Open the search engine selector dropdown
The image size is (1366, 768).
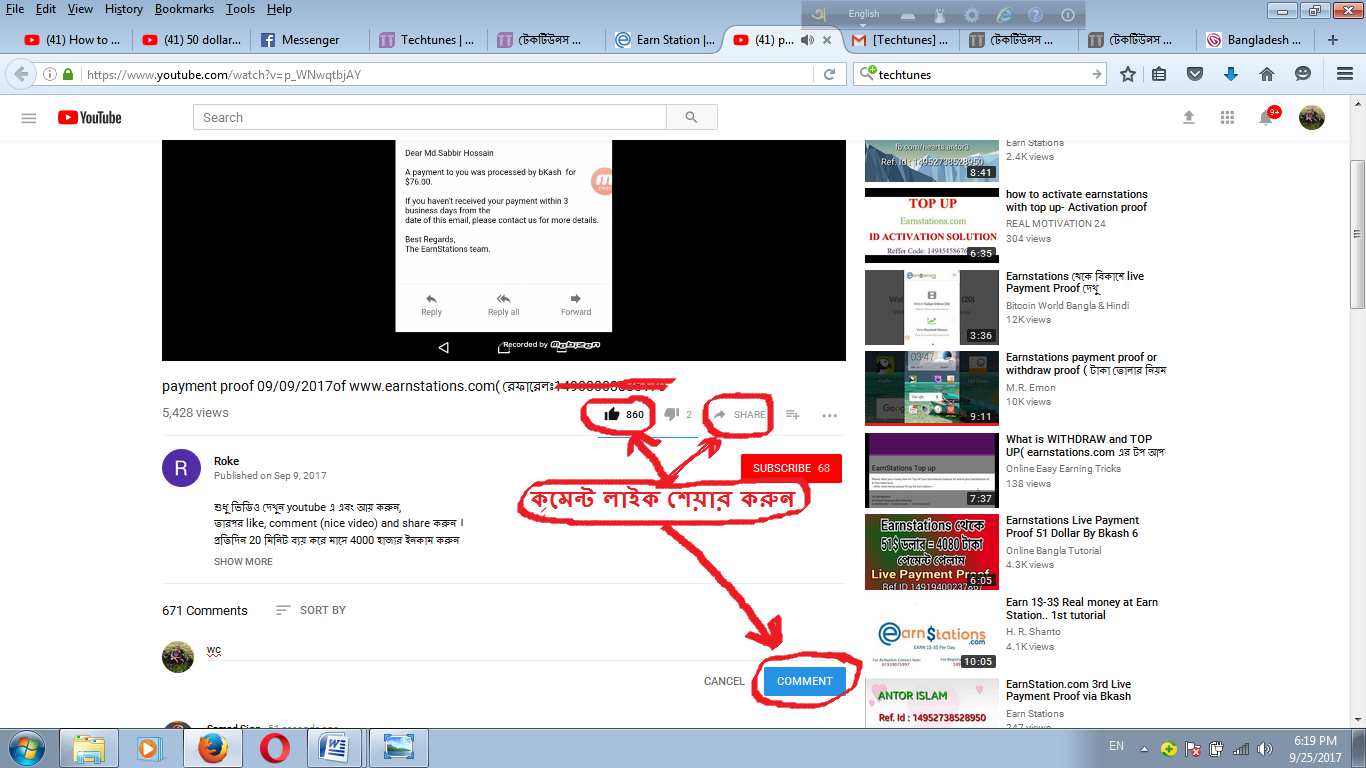[x=868, y=74]
